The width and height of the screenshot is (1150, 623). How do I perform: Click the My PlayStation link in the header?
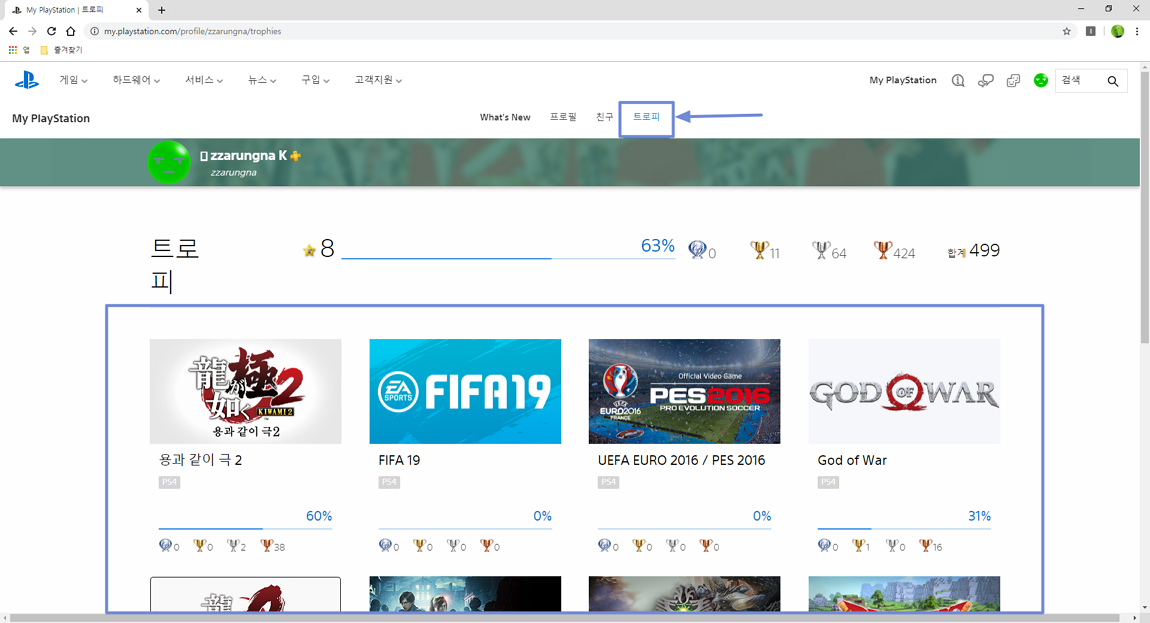903,80
